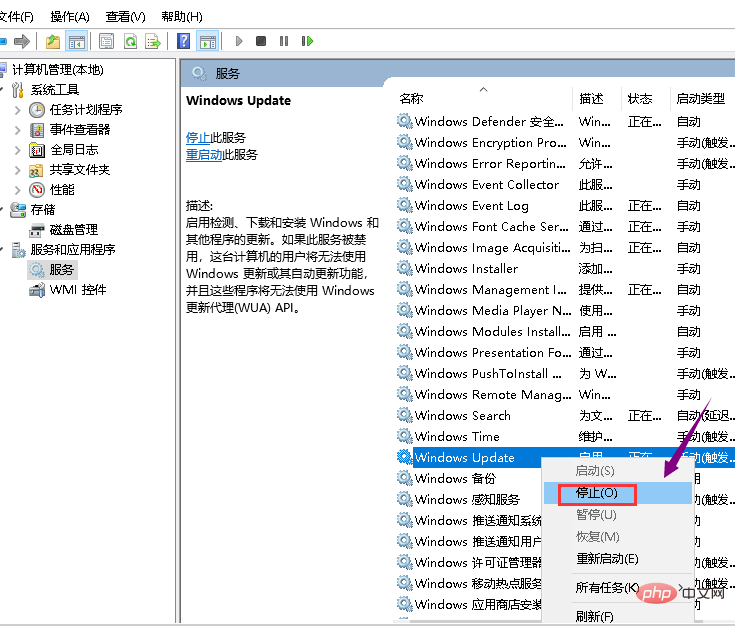
Task: Click the refresh toolbar icon
Action: pos(130,41)
